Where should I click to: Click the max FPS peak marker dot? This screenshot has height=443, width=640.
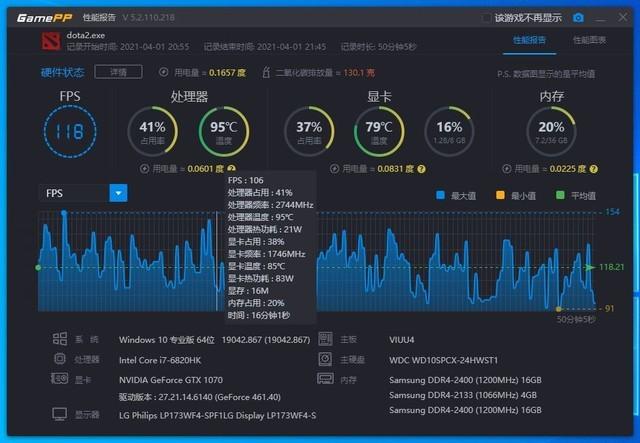(x=64, y=213)
